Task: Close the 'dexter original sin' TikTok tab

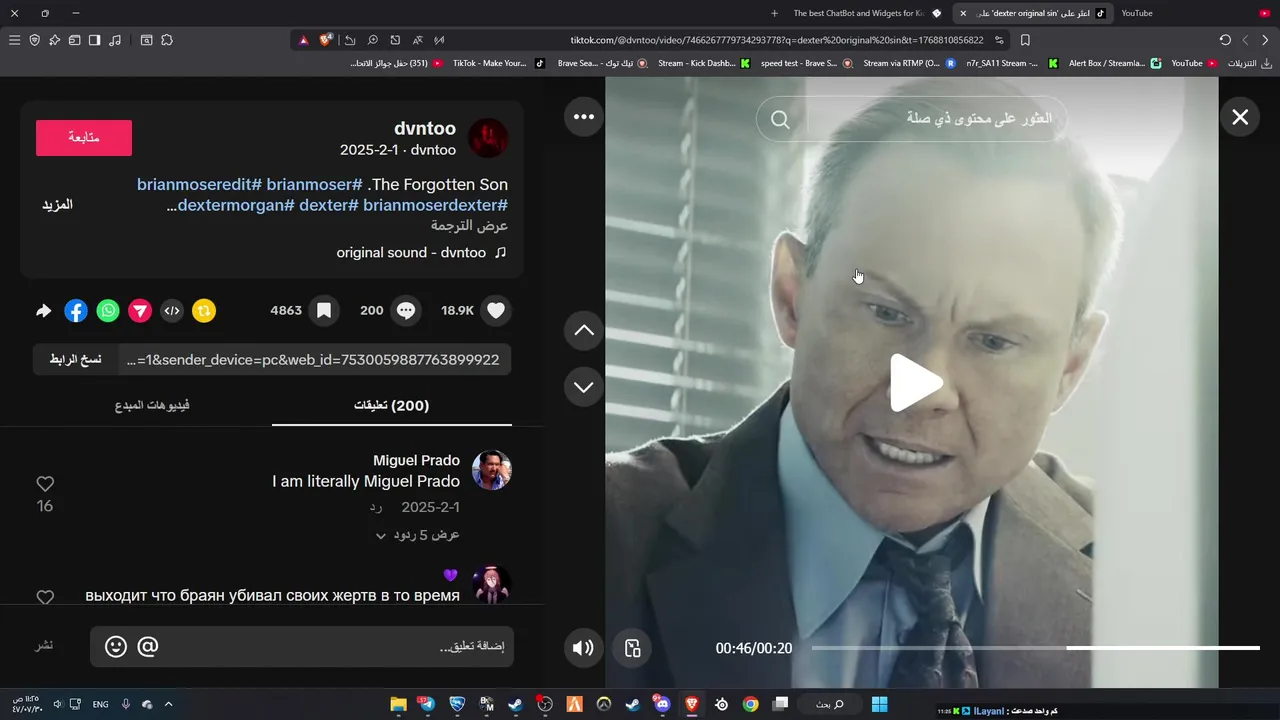Action: pos(963,13)
